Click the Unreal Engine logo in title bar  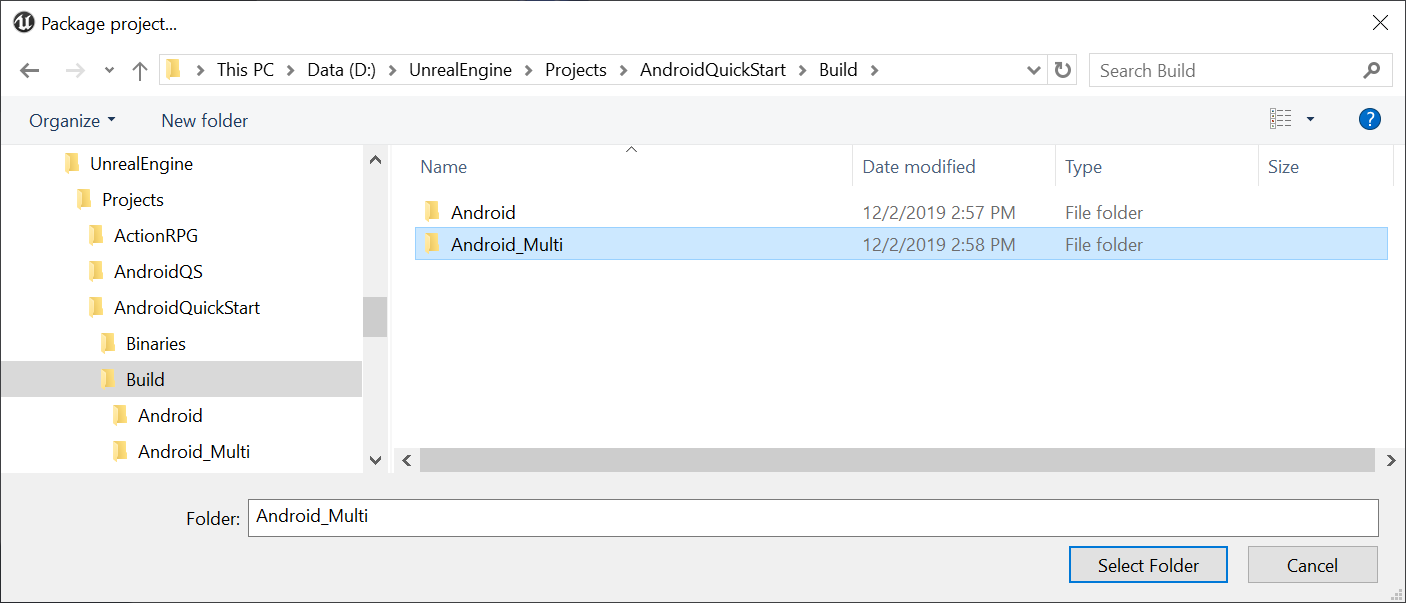coord(24,23)
